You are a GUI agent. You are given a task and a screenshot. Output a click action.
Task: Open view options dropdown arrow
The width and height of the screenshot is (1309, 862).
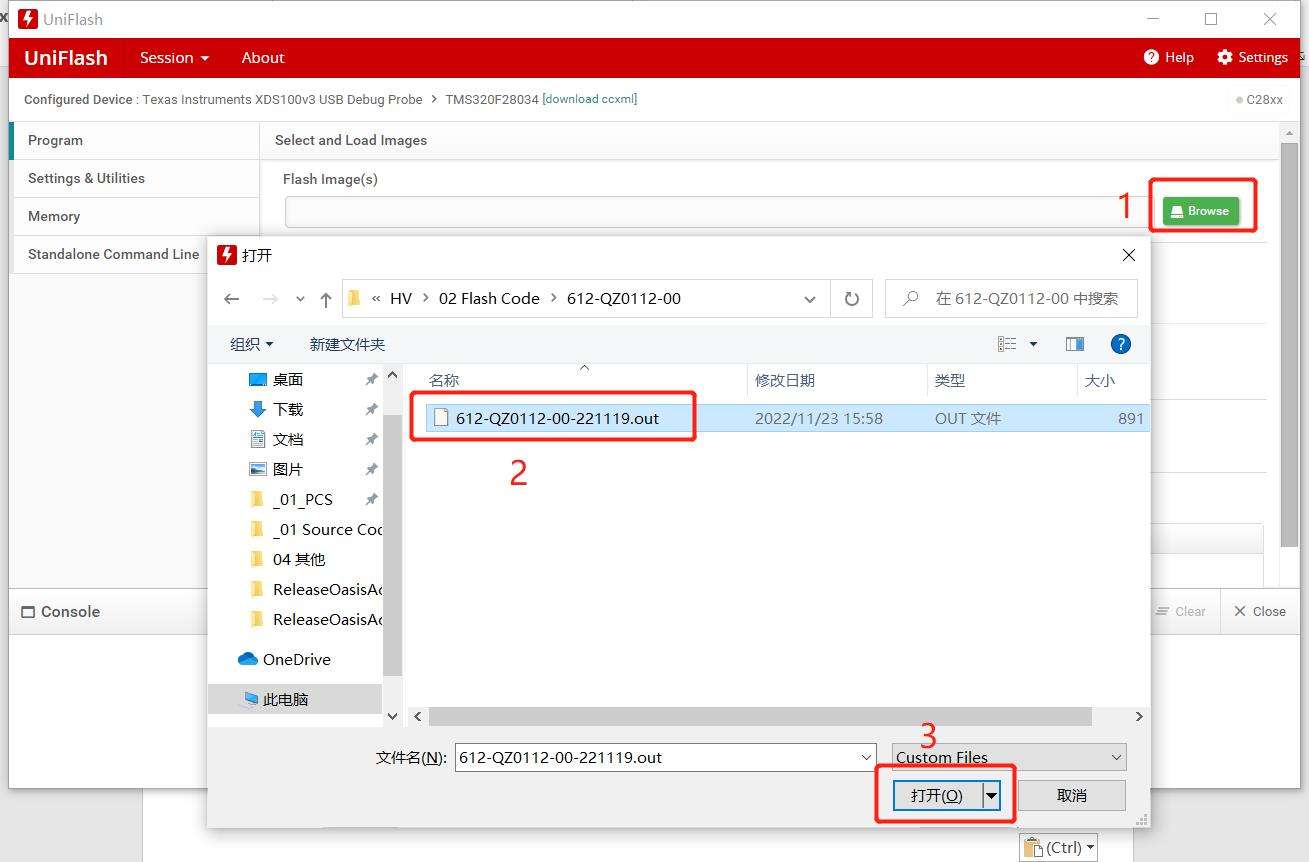pos(1033,344)
